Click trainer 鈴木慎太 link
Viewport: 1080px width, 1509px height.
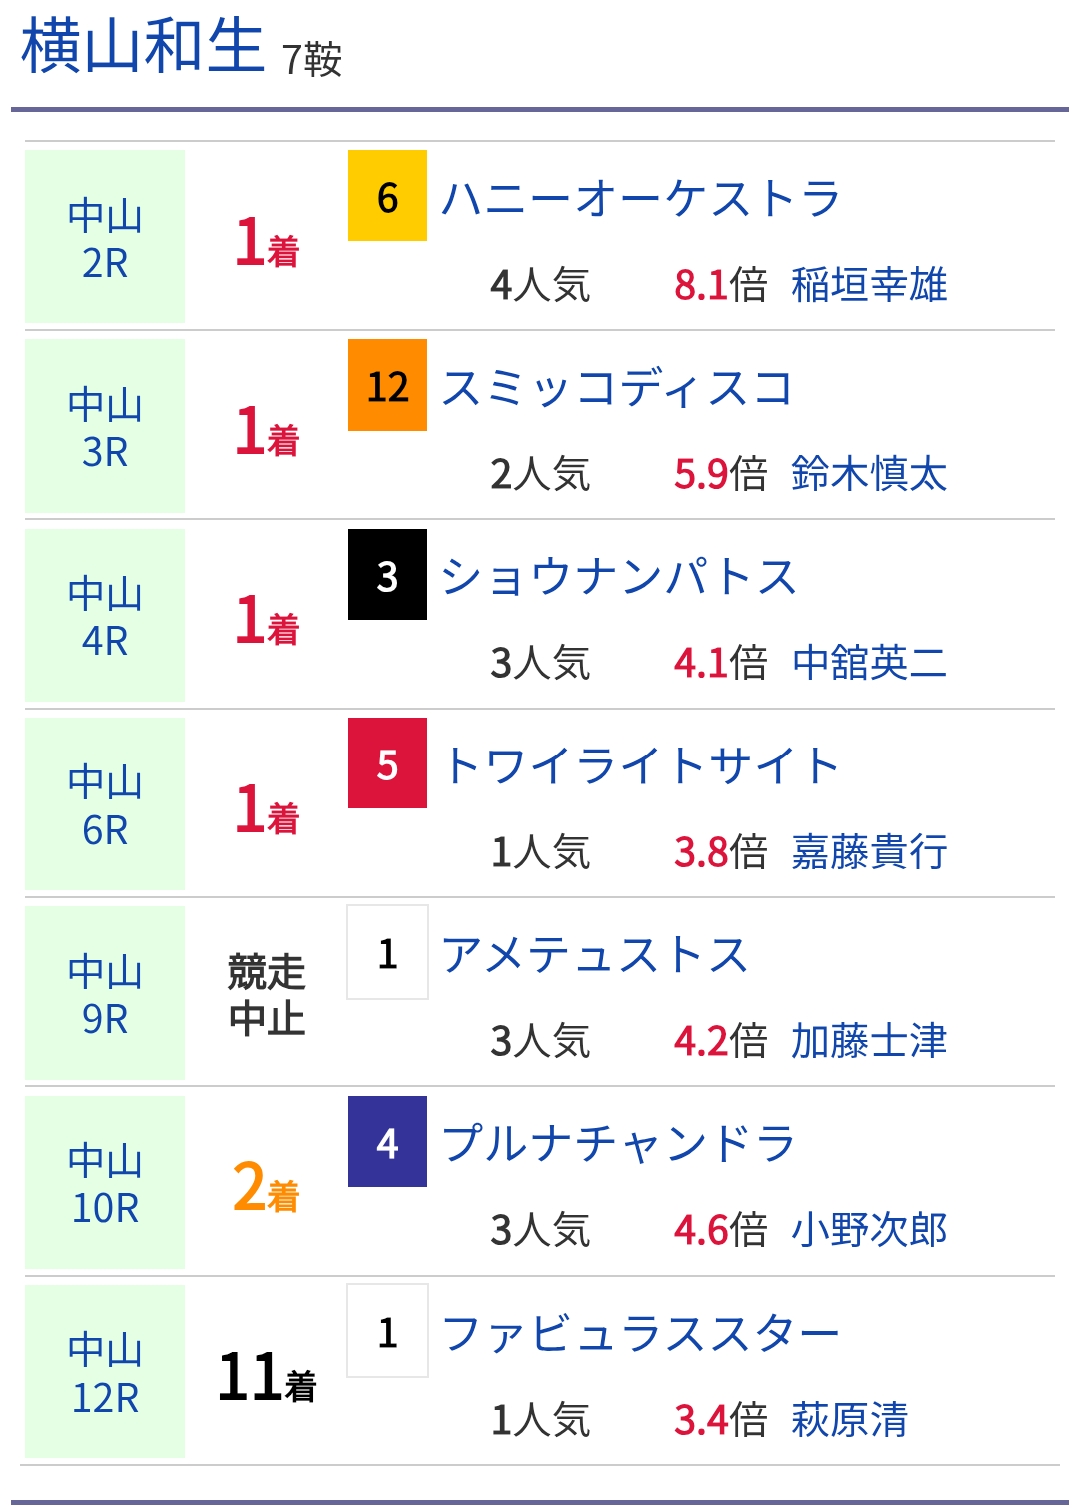coord(868,474)
